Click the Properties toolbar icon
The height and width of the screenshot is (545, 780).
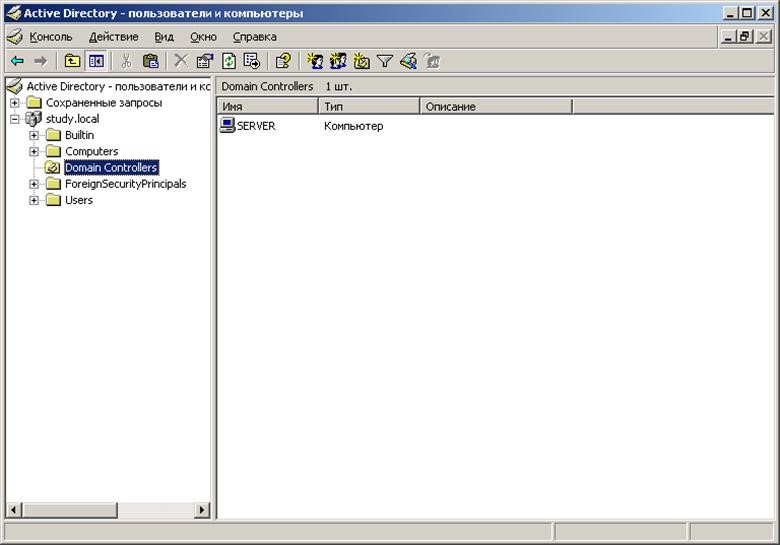pos(204,61)
